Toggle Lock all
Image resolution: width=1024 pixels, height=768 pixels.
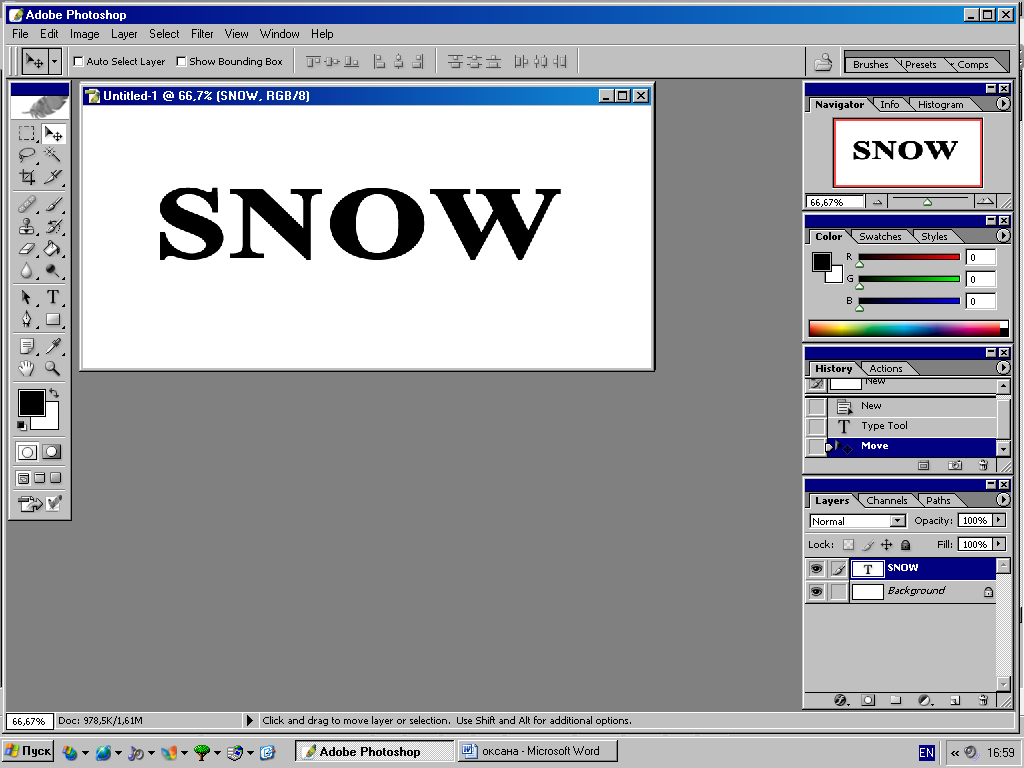coord(905,545)
